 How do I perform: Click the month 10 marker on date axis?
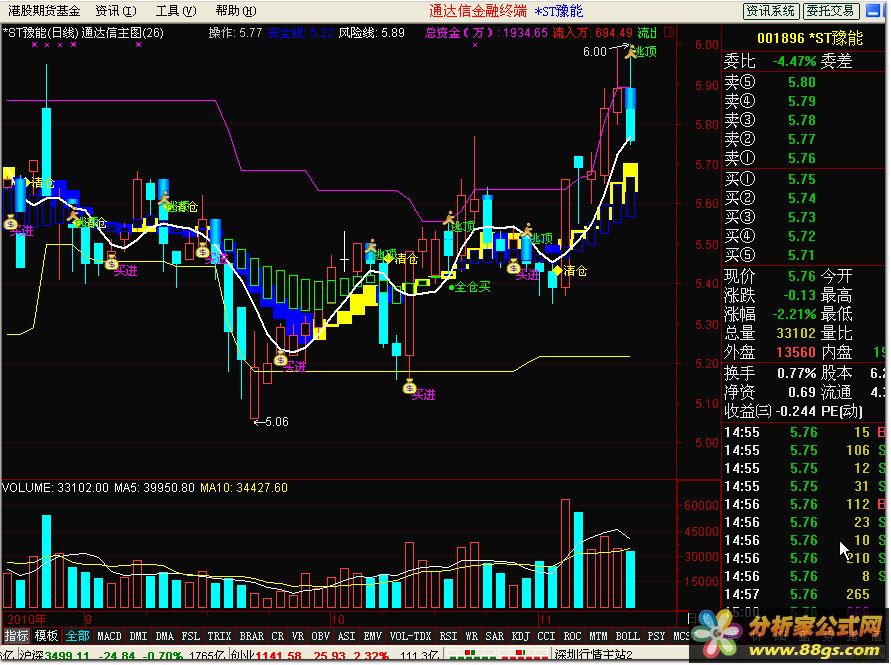[x=338, y=619]
